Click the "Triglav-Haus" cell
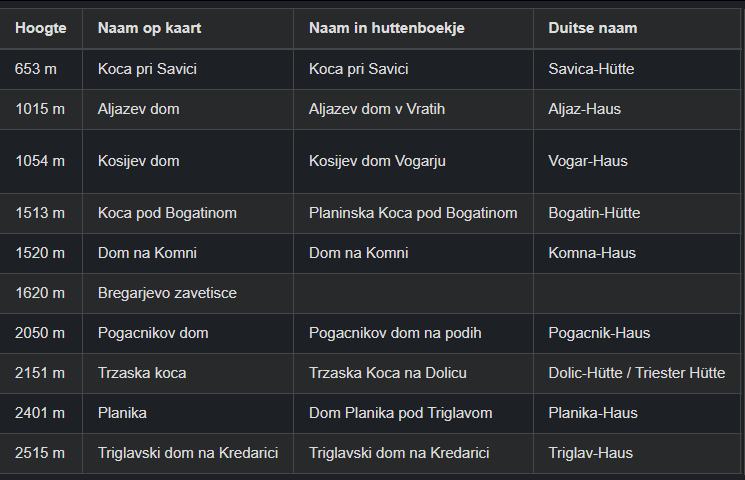This screenshot has width=745, height=480. [x=590, y=453]
